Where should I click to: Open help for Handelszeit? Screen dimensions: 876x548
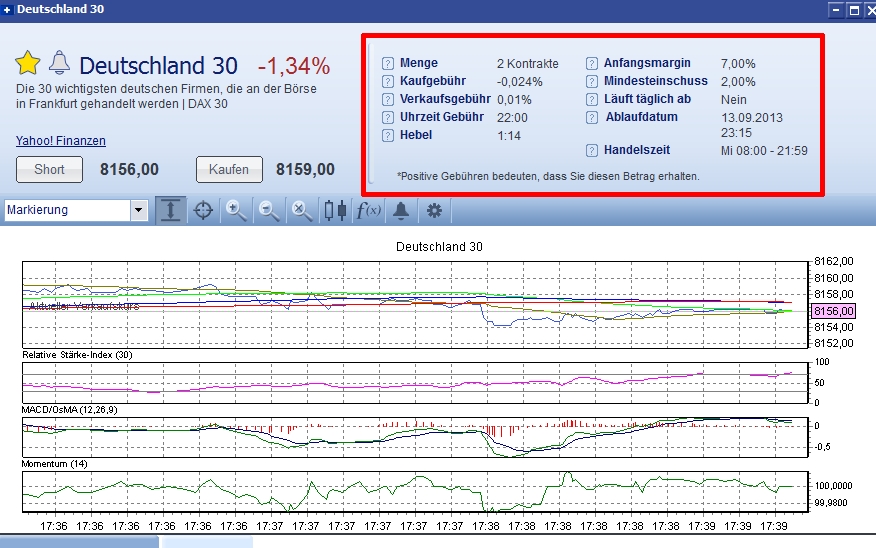tap(592, 150)
